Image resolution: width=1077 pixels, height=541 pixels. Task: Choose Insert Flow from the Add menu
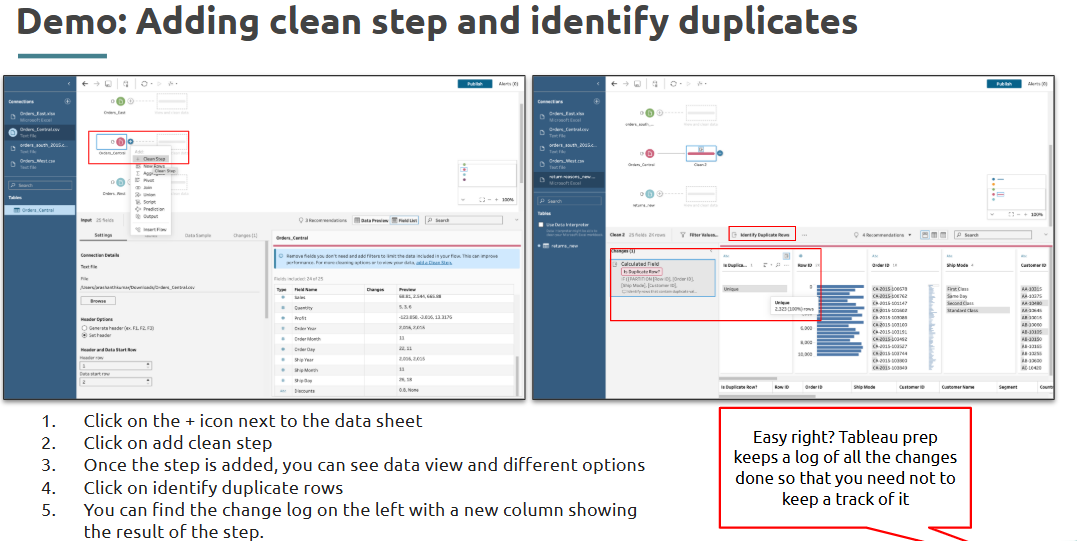point(151,229)
